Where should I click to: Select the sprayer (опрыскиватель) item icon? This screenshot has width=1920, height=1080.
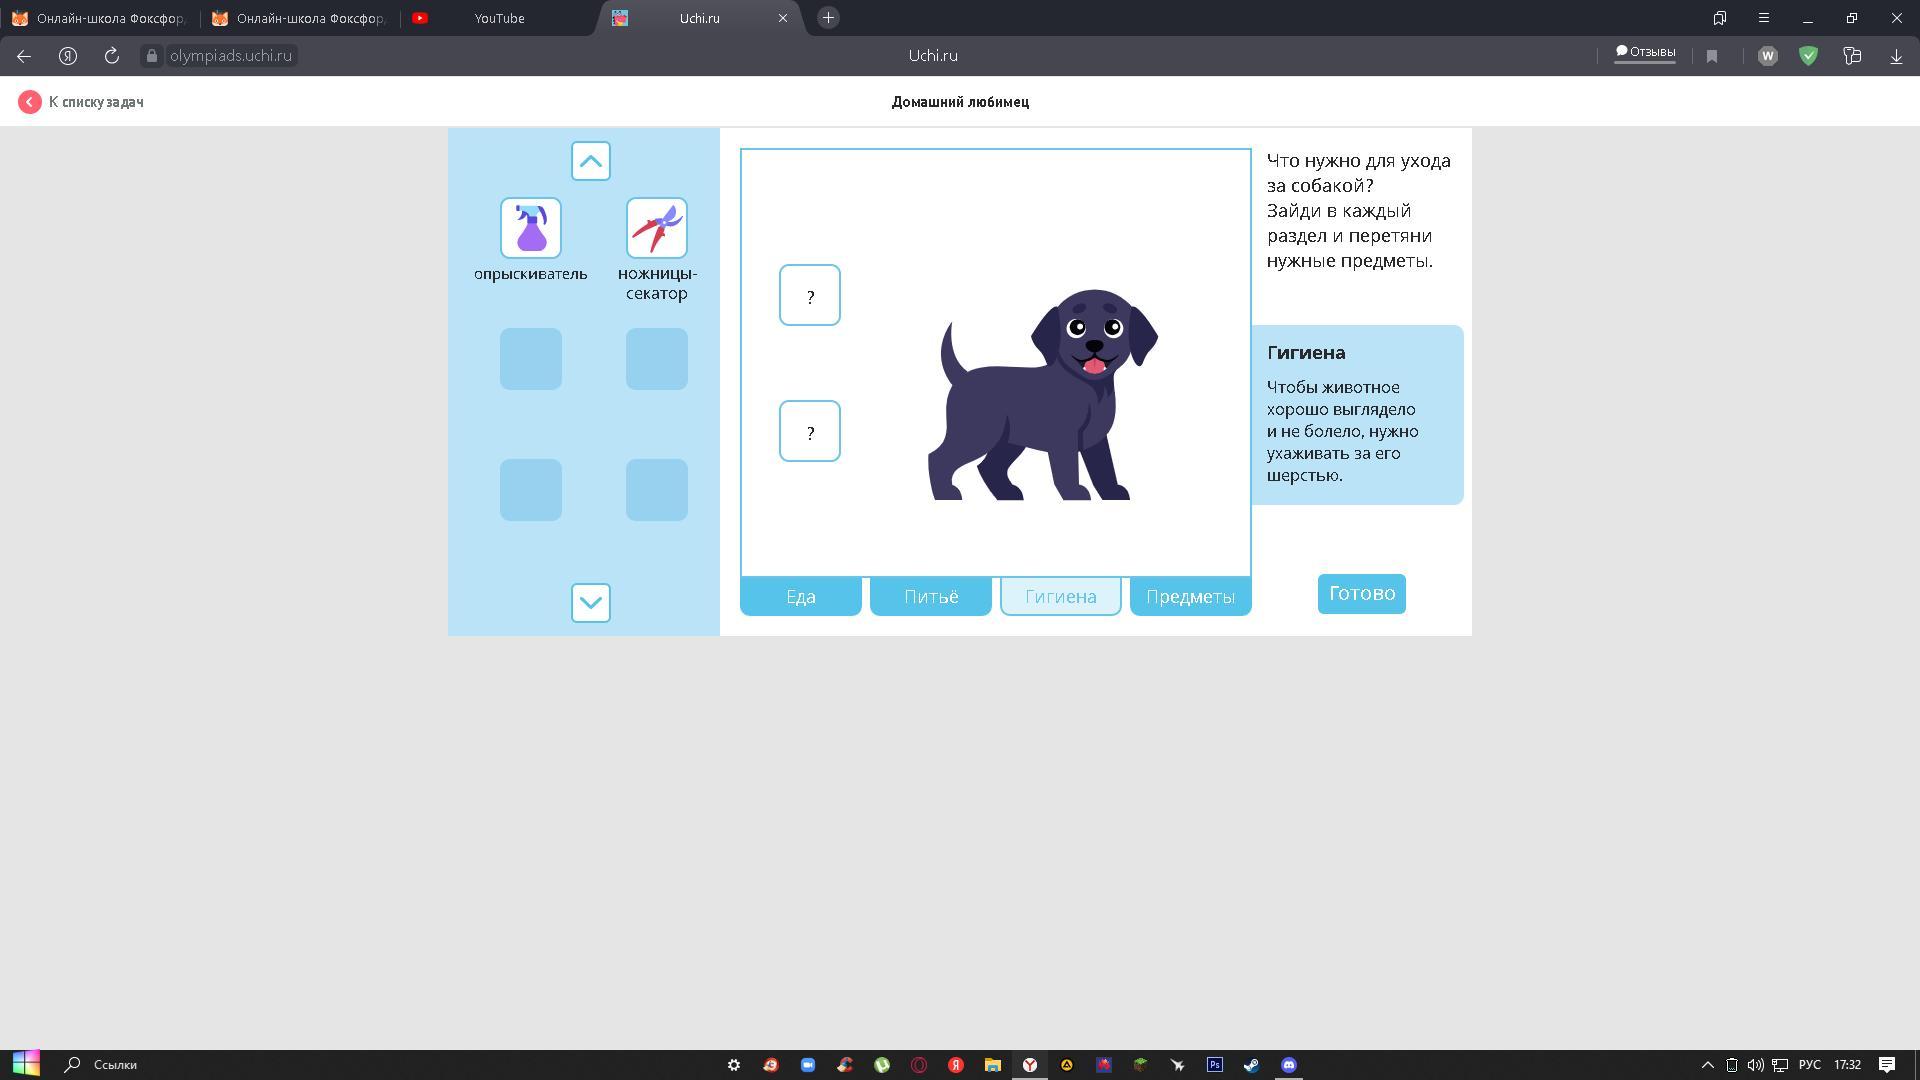530,228
